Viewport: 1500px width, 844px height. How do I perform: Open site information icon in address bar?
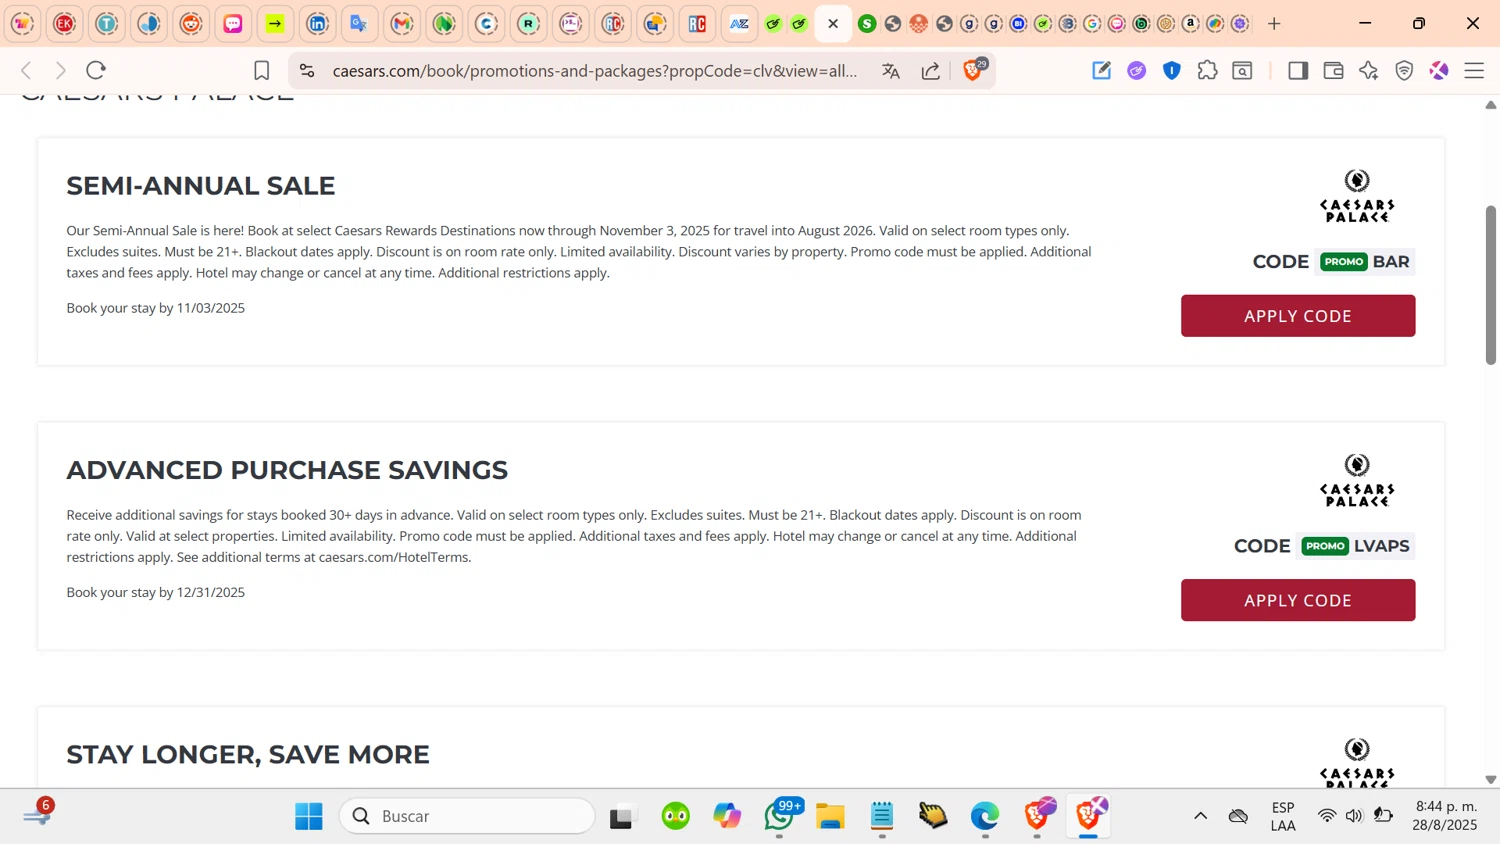pos(307,70)
